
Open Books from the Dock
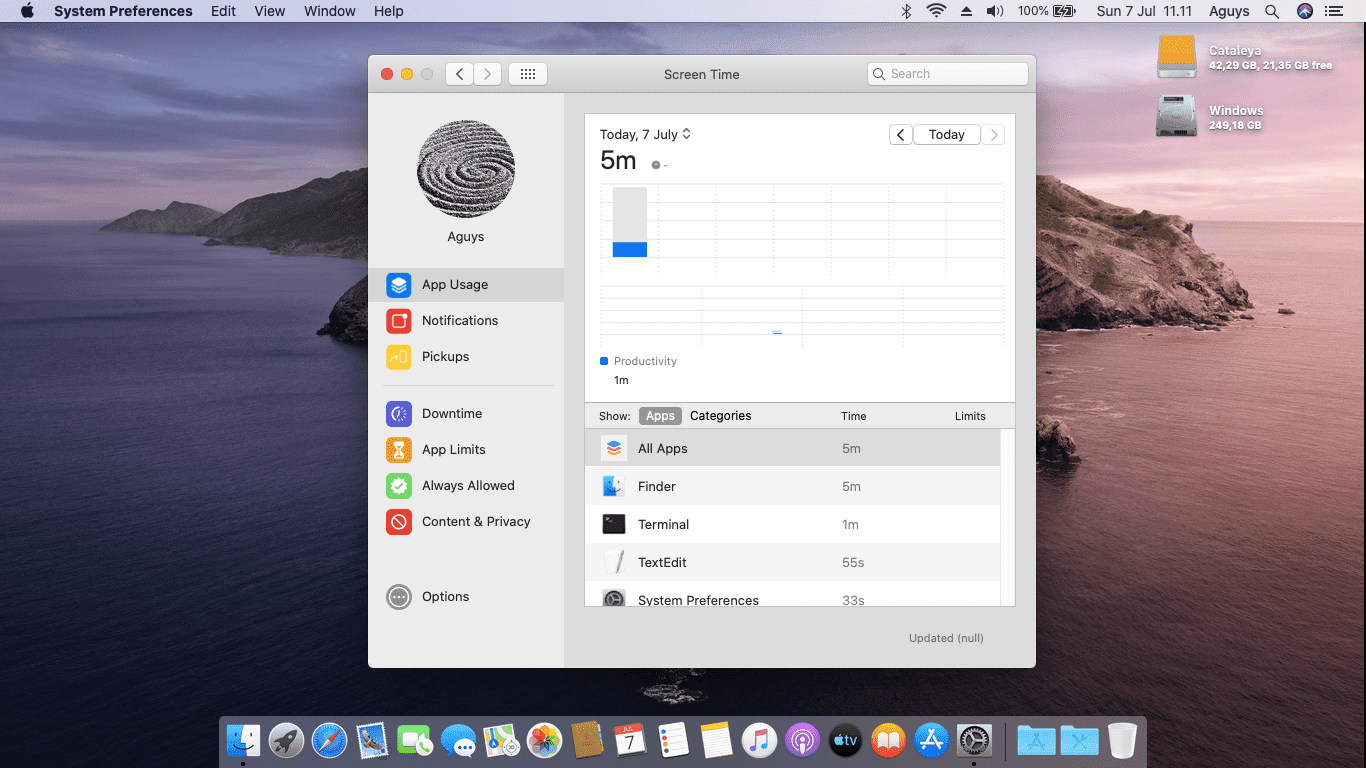click(888, 740)
